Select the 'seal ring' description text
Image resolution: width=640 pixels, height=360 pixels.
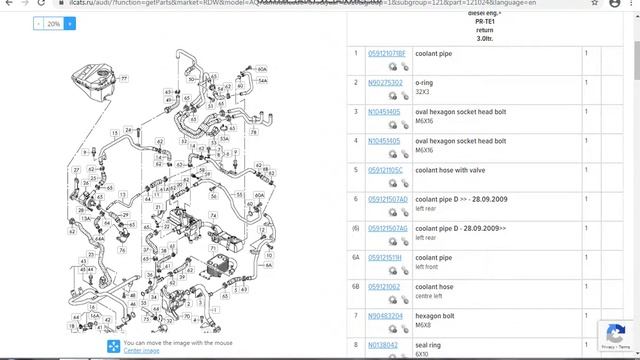tap(428, 345)
